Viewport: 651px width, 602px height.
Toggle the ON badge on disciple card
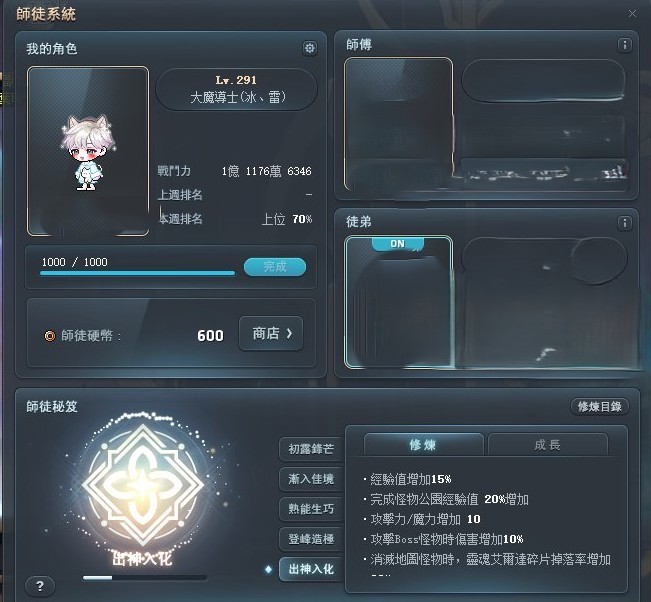pos(398,244)
